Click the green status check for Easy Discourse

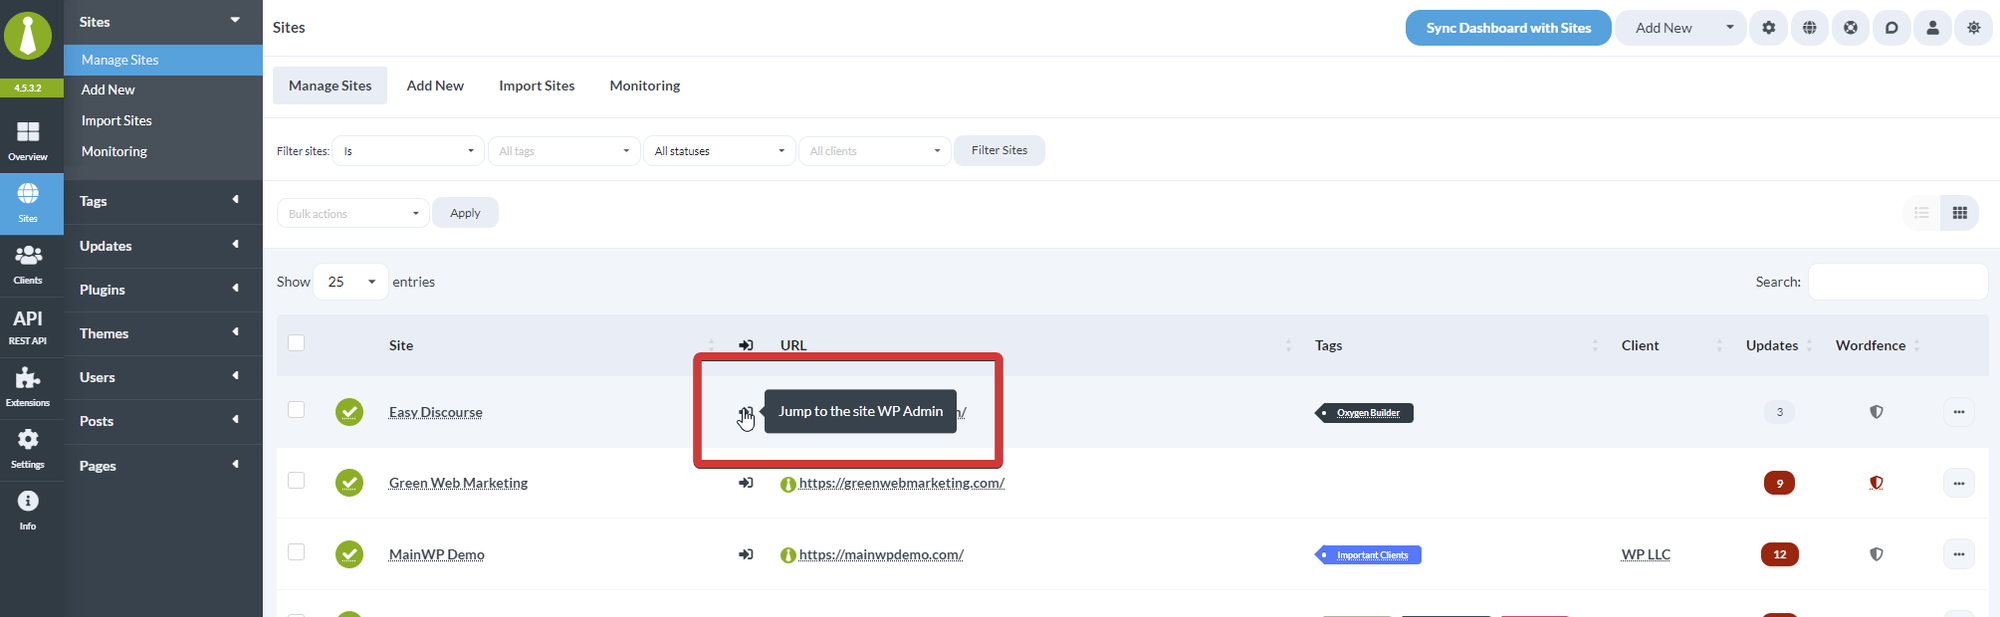349,412
